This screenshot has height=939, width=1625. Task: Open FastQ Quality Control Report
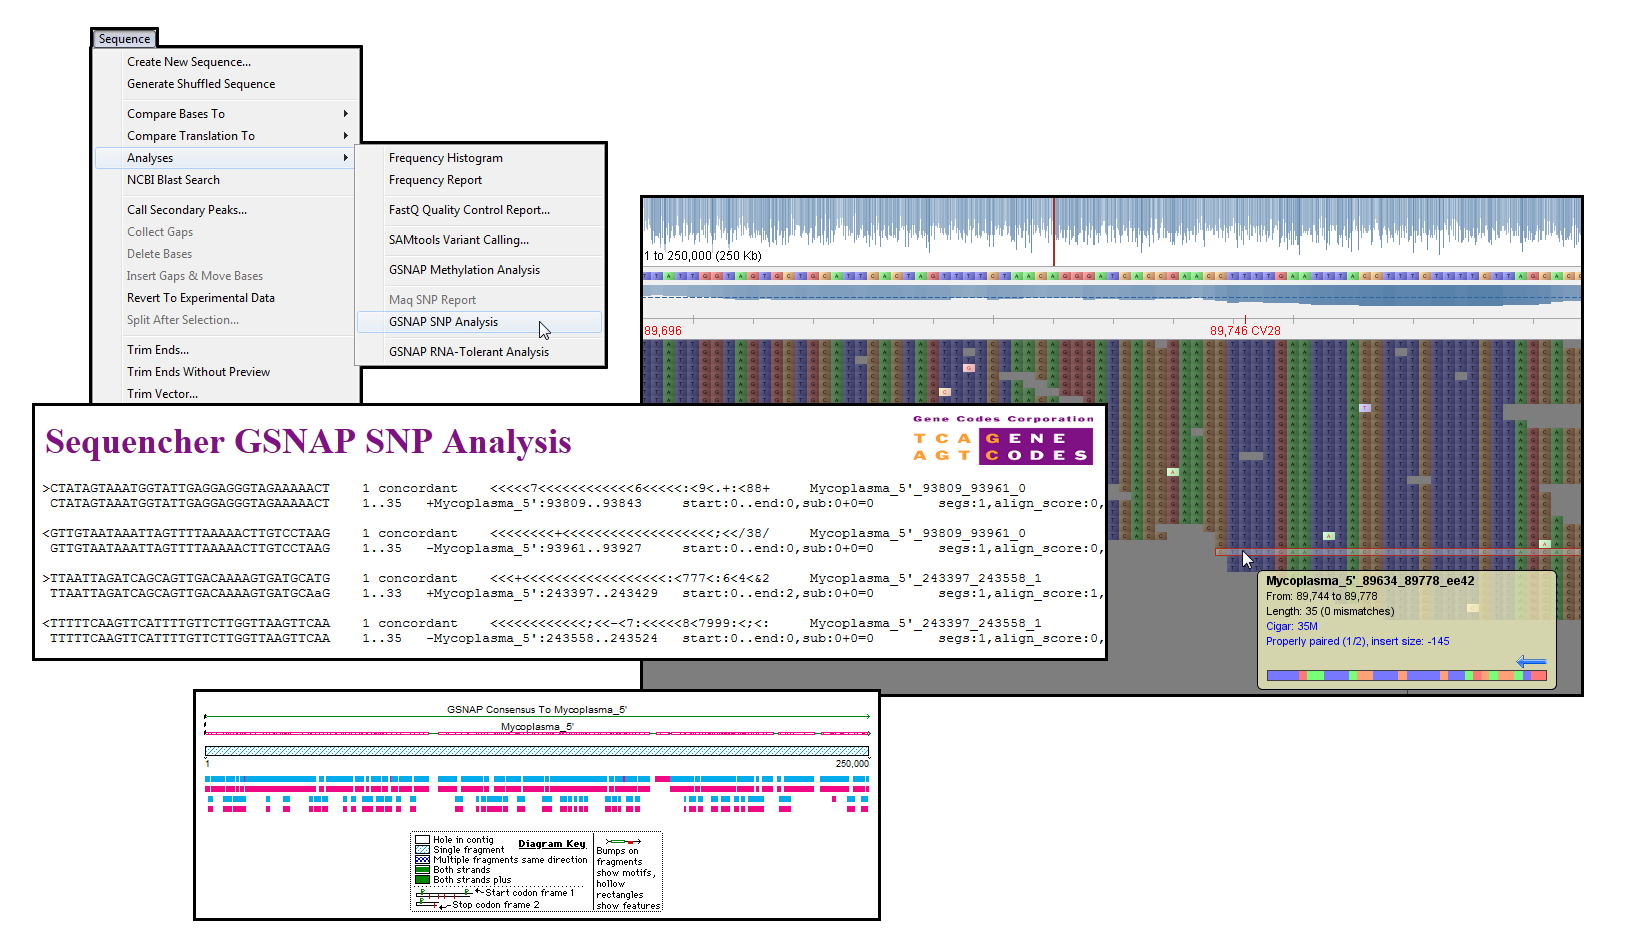(x=469, y=210)
